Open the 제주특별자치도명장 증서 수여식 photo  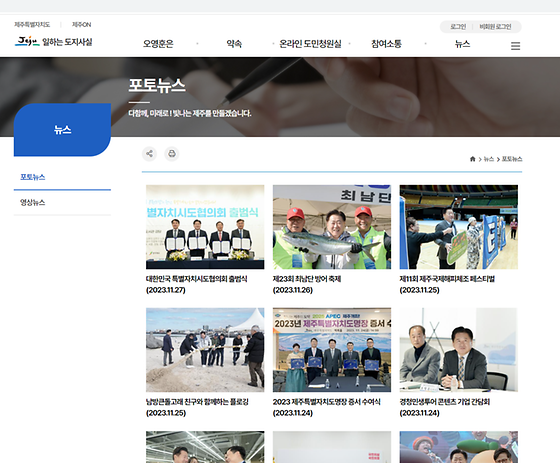point(332,350)
